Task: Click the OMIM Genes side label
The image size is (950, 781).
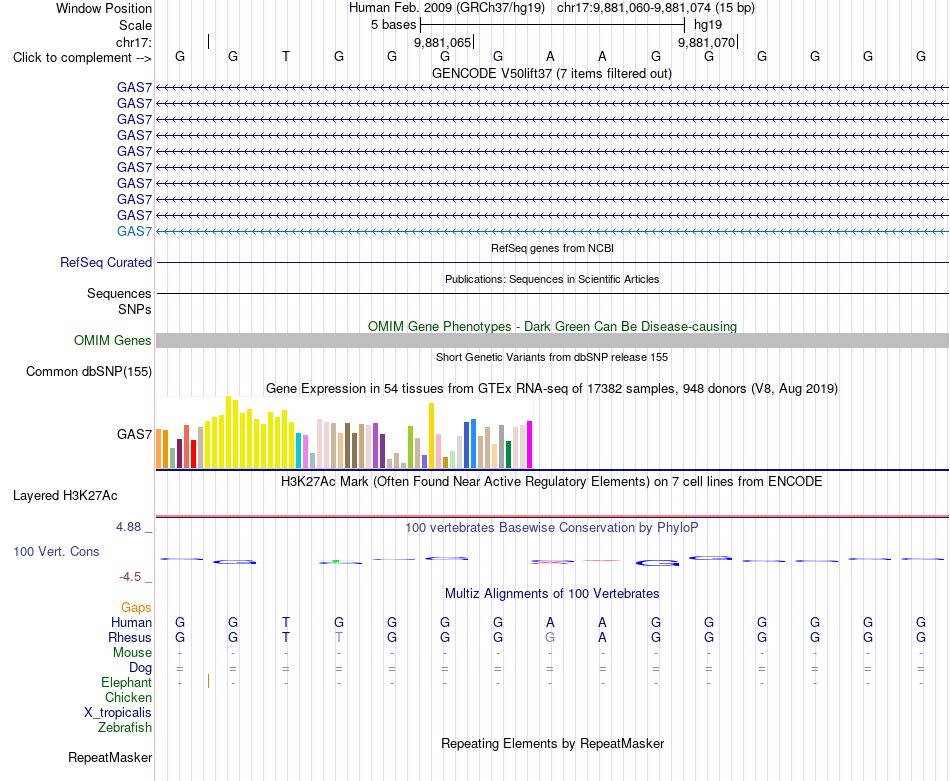Action: [112, 341]
